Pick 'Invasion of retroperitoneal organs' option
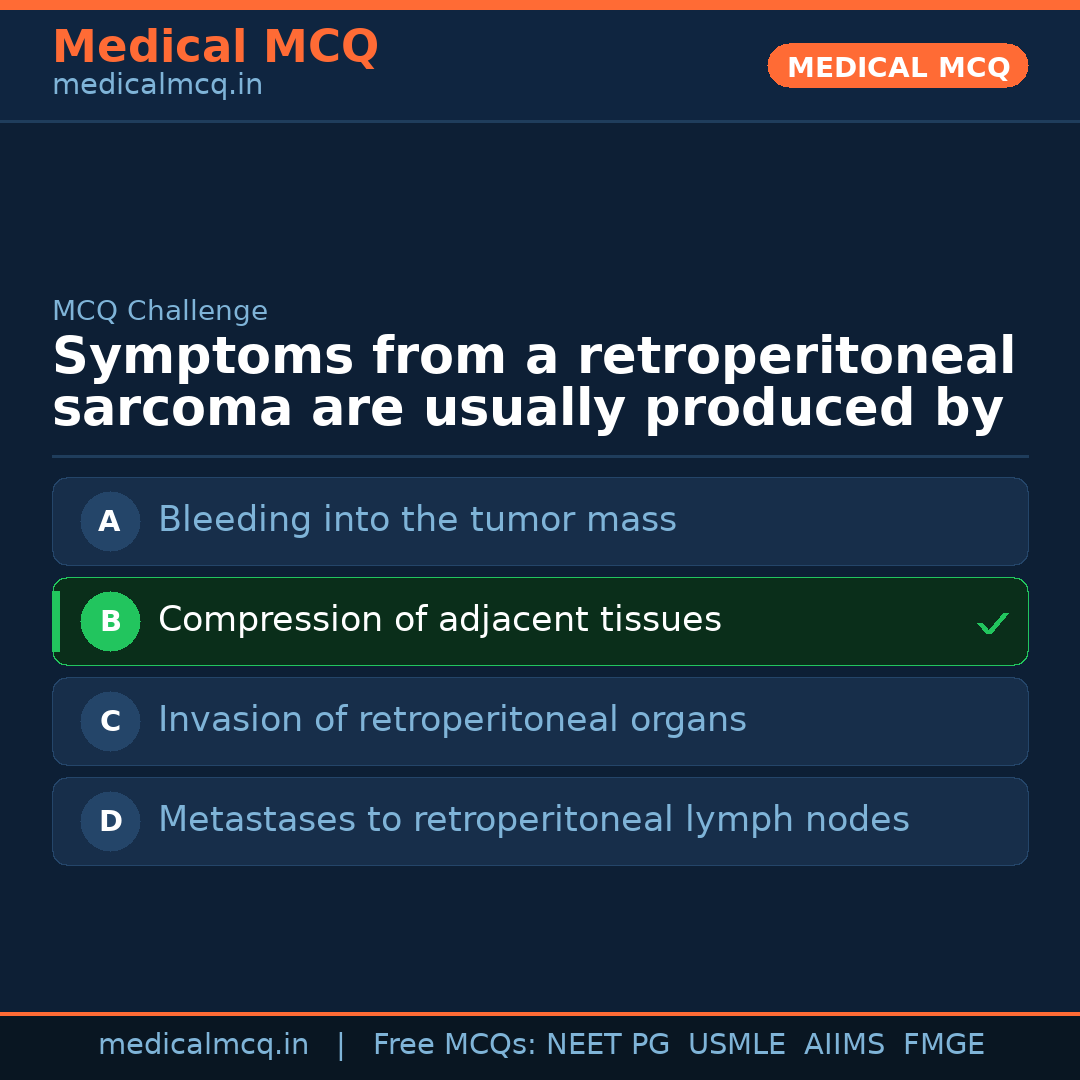 point(452,720)
